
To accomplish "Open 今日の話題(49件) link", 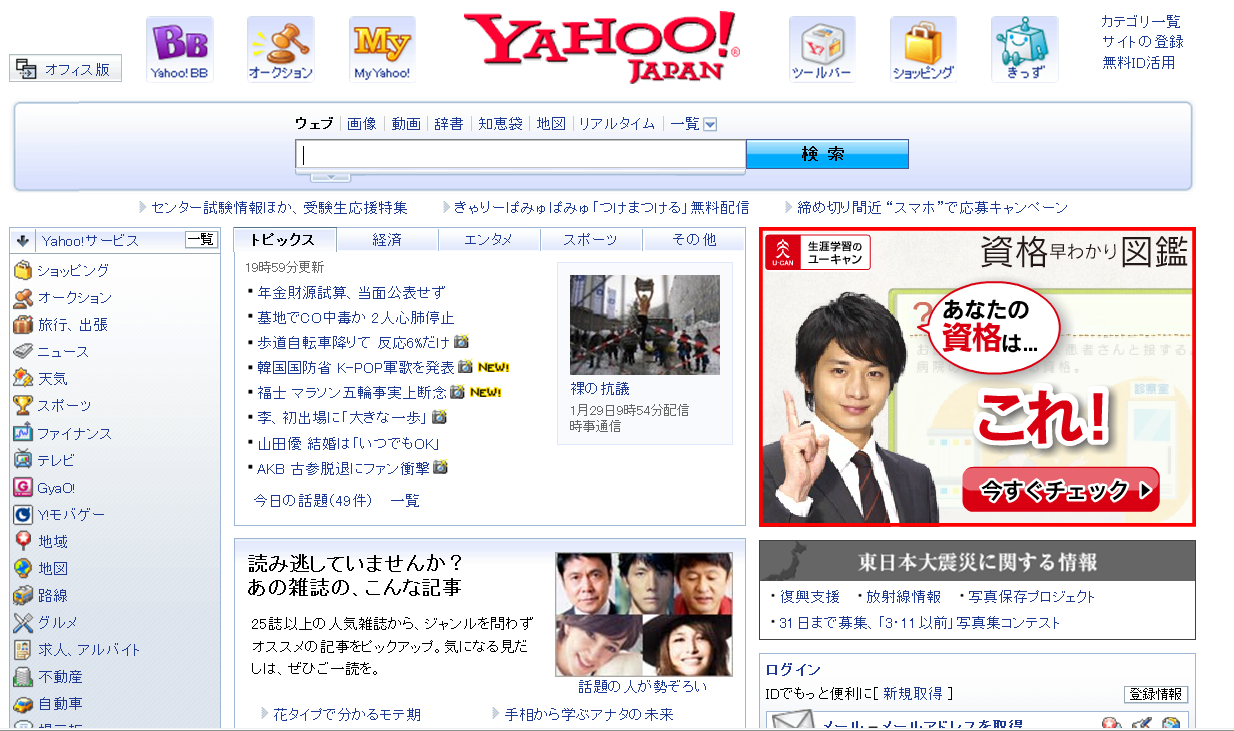I will click(x=312, y=500).
